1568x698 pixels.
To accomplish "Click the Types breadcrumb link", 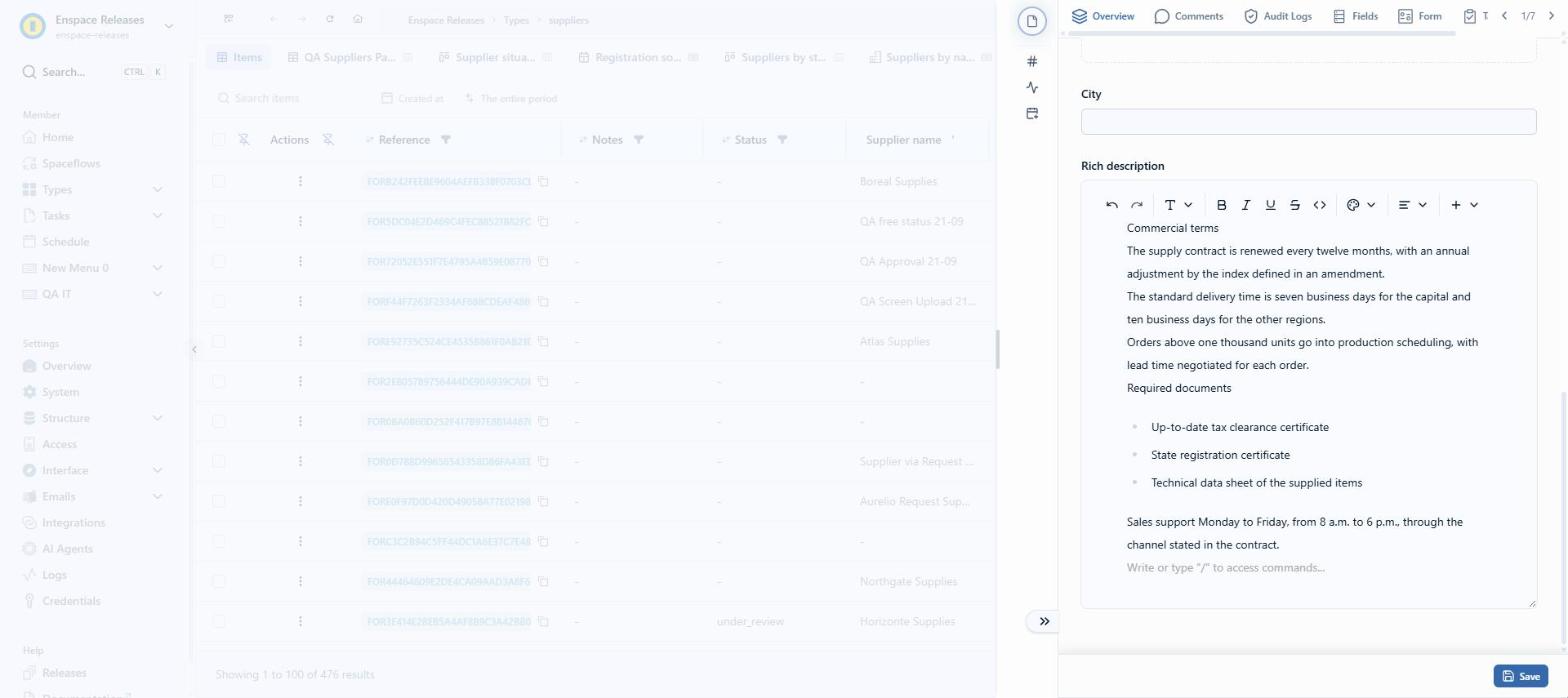I will pos(516,20).
